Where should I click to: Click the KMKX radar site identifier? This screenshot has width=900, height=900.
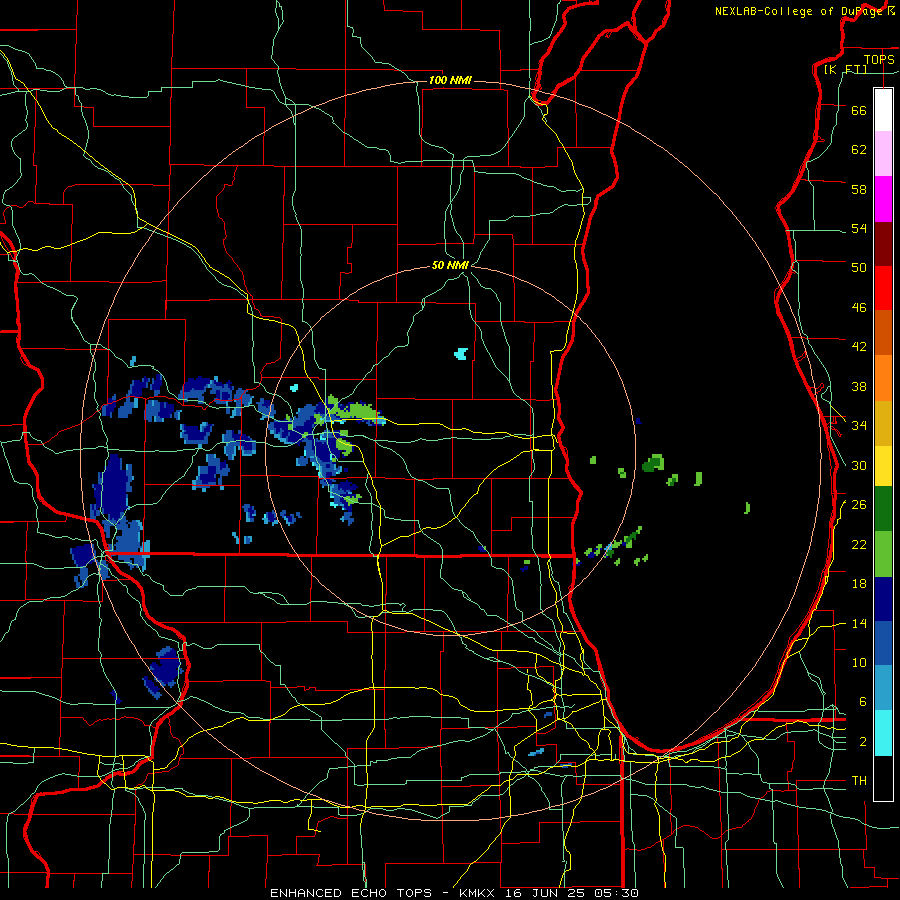tap(479, 893)
